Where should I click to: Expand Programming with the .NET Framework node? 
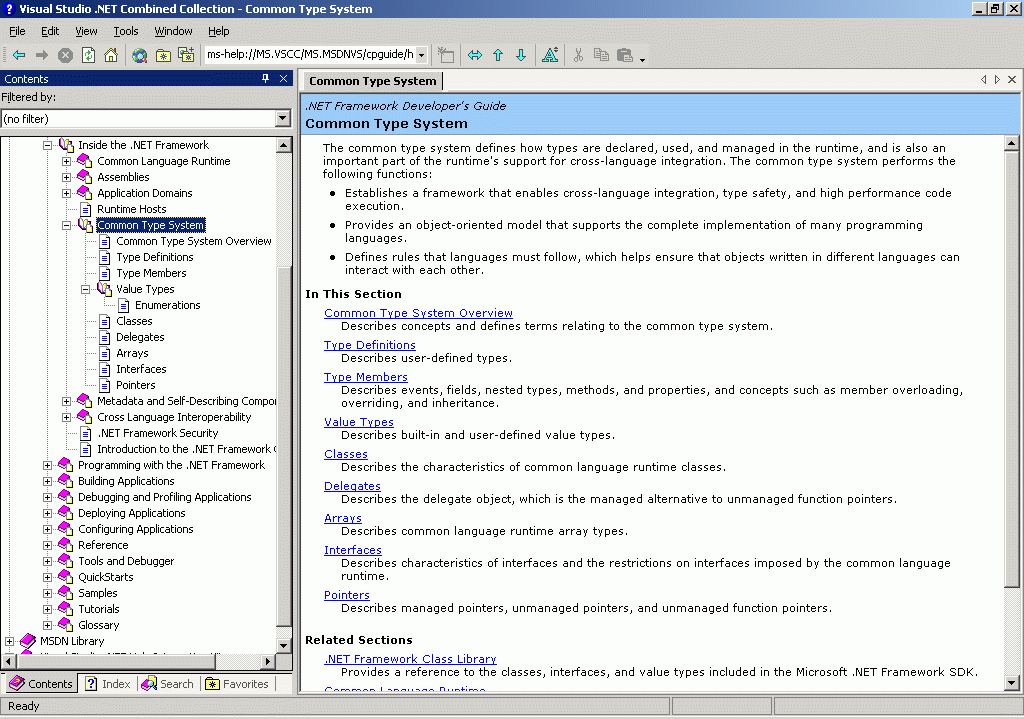[48, 465]
